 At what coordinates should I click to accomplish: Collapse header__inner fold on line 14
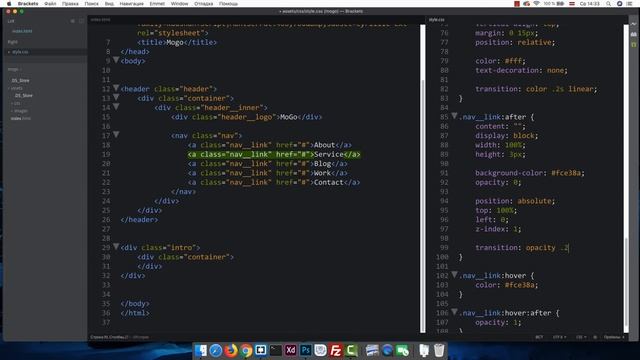(116, 107)
